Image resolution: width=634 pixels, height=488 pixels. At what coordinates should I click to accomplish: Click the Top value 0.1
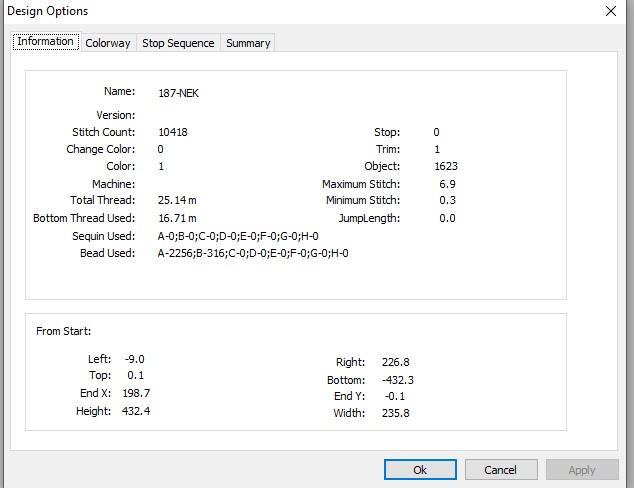click(135, 375)
